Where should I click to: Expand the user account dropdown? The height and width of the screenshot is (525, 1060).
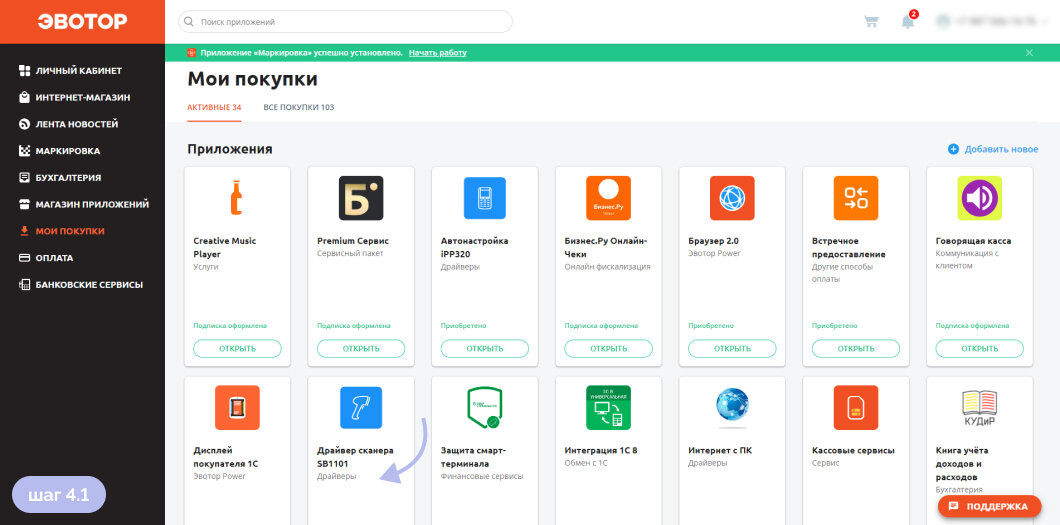pyautogui.click(x=992, y=22)
